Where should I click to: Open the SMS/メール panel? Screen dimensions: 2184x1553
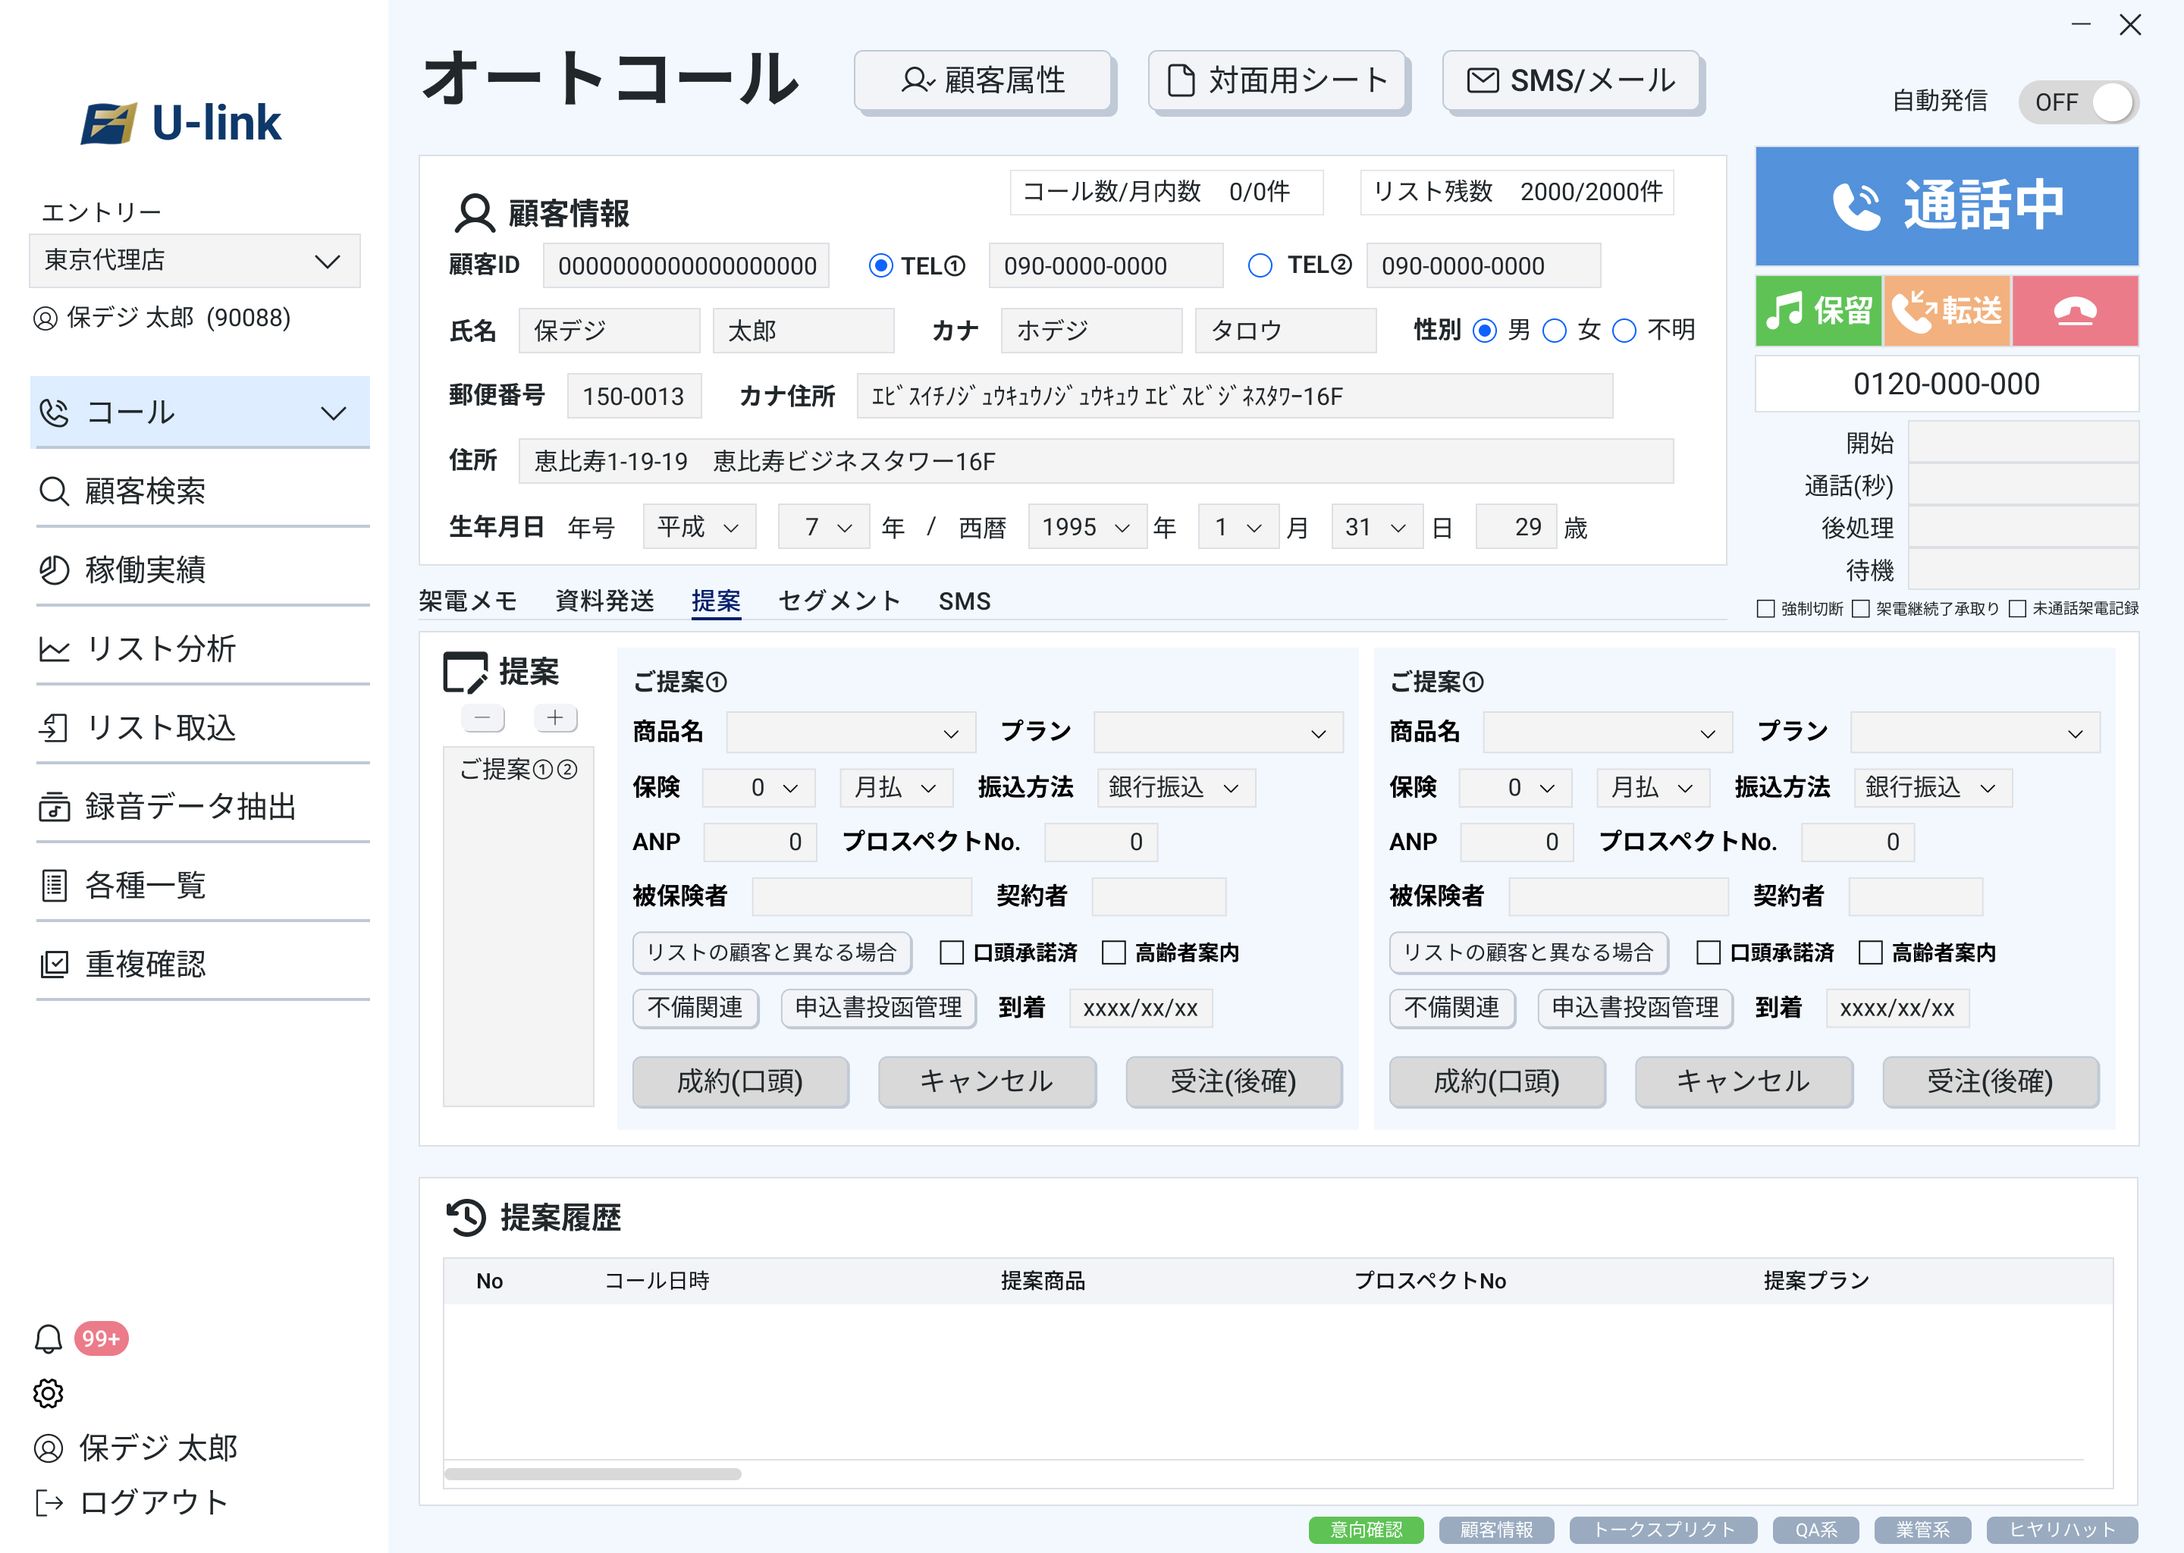(1571, 80)
